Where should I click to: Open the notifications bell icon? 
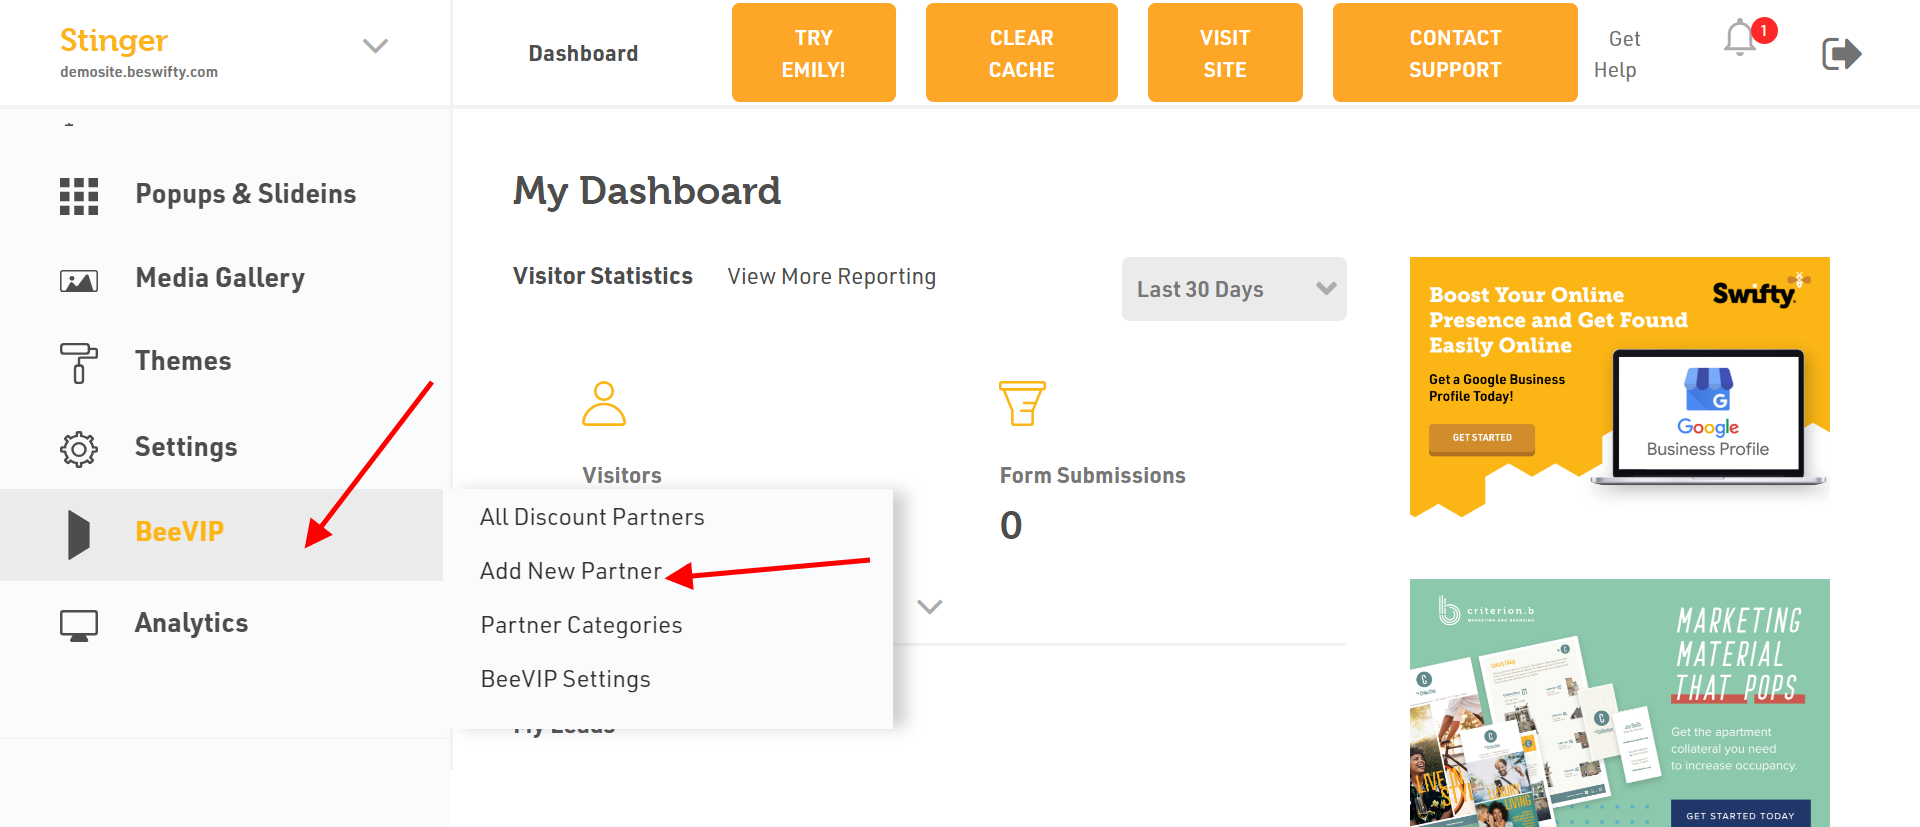point(1740,38)
